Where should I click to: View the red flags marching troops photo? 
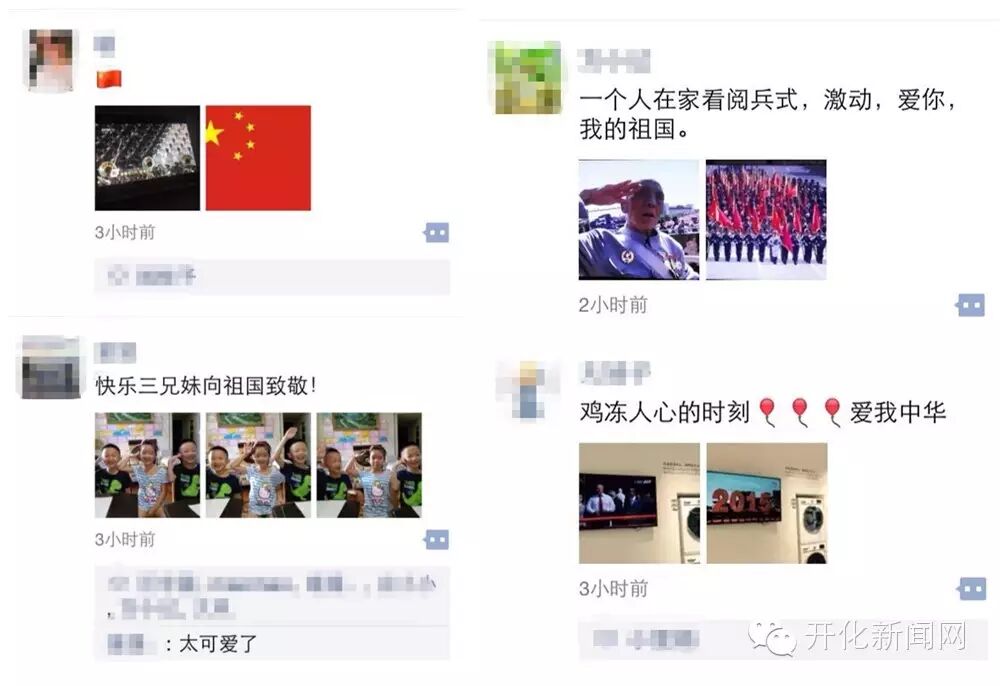tap(766, 219)
